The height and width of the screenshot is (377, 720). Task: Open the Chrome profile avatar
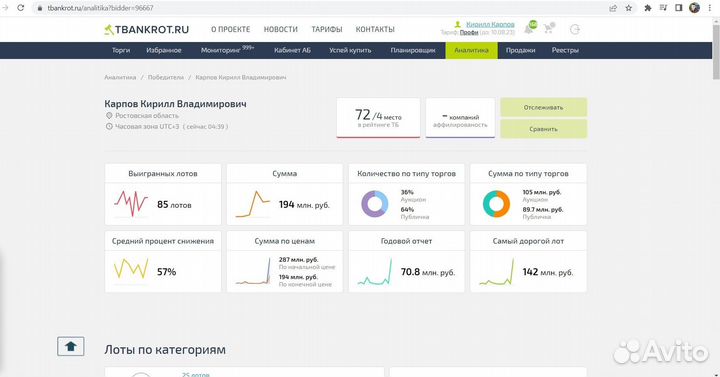(694, 7)
